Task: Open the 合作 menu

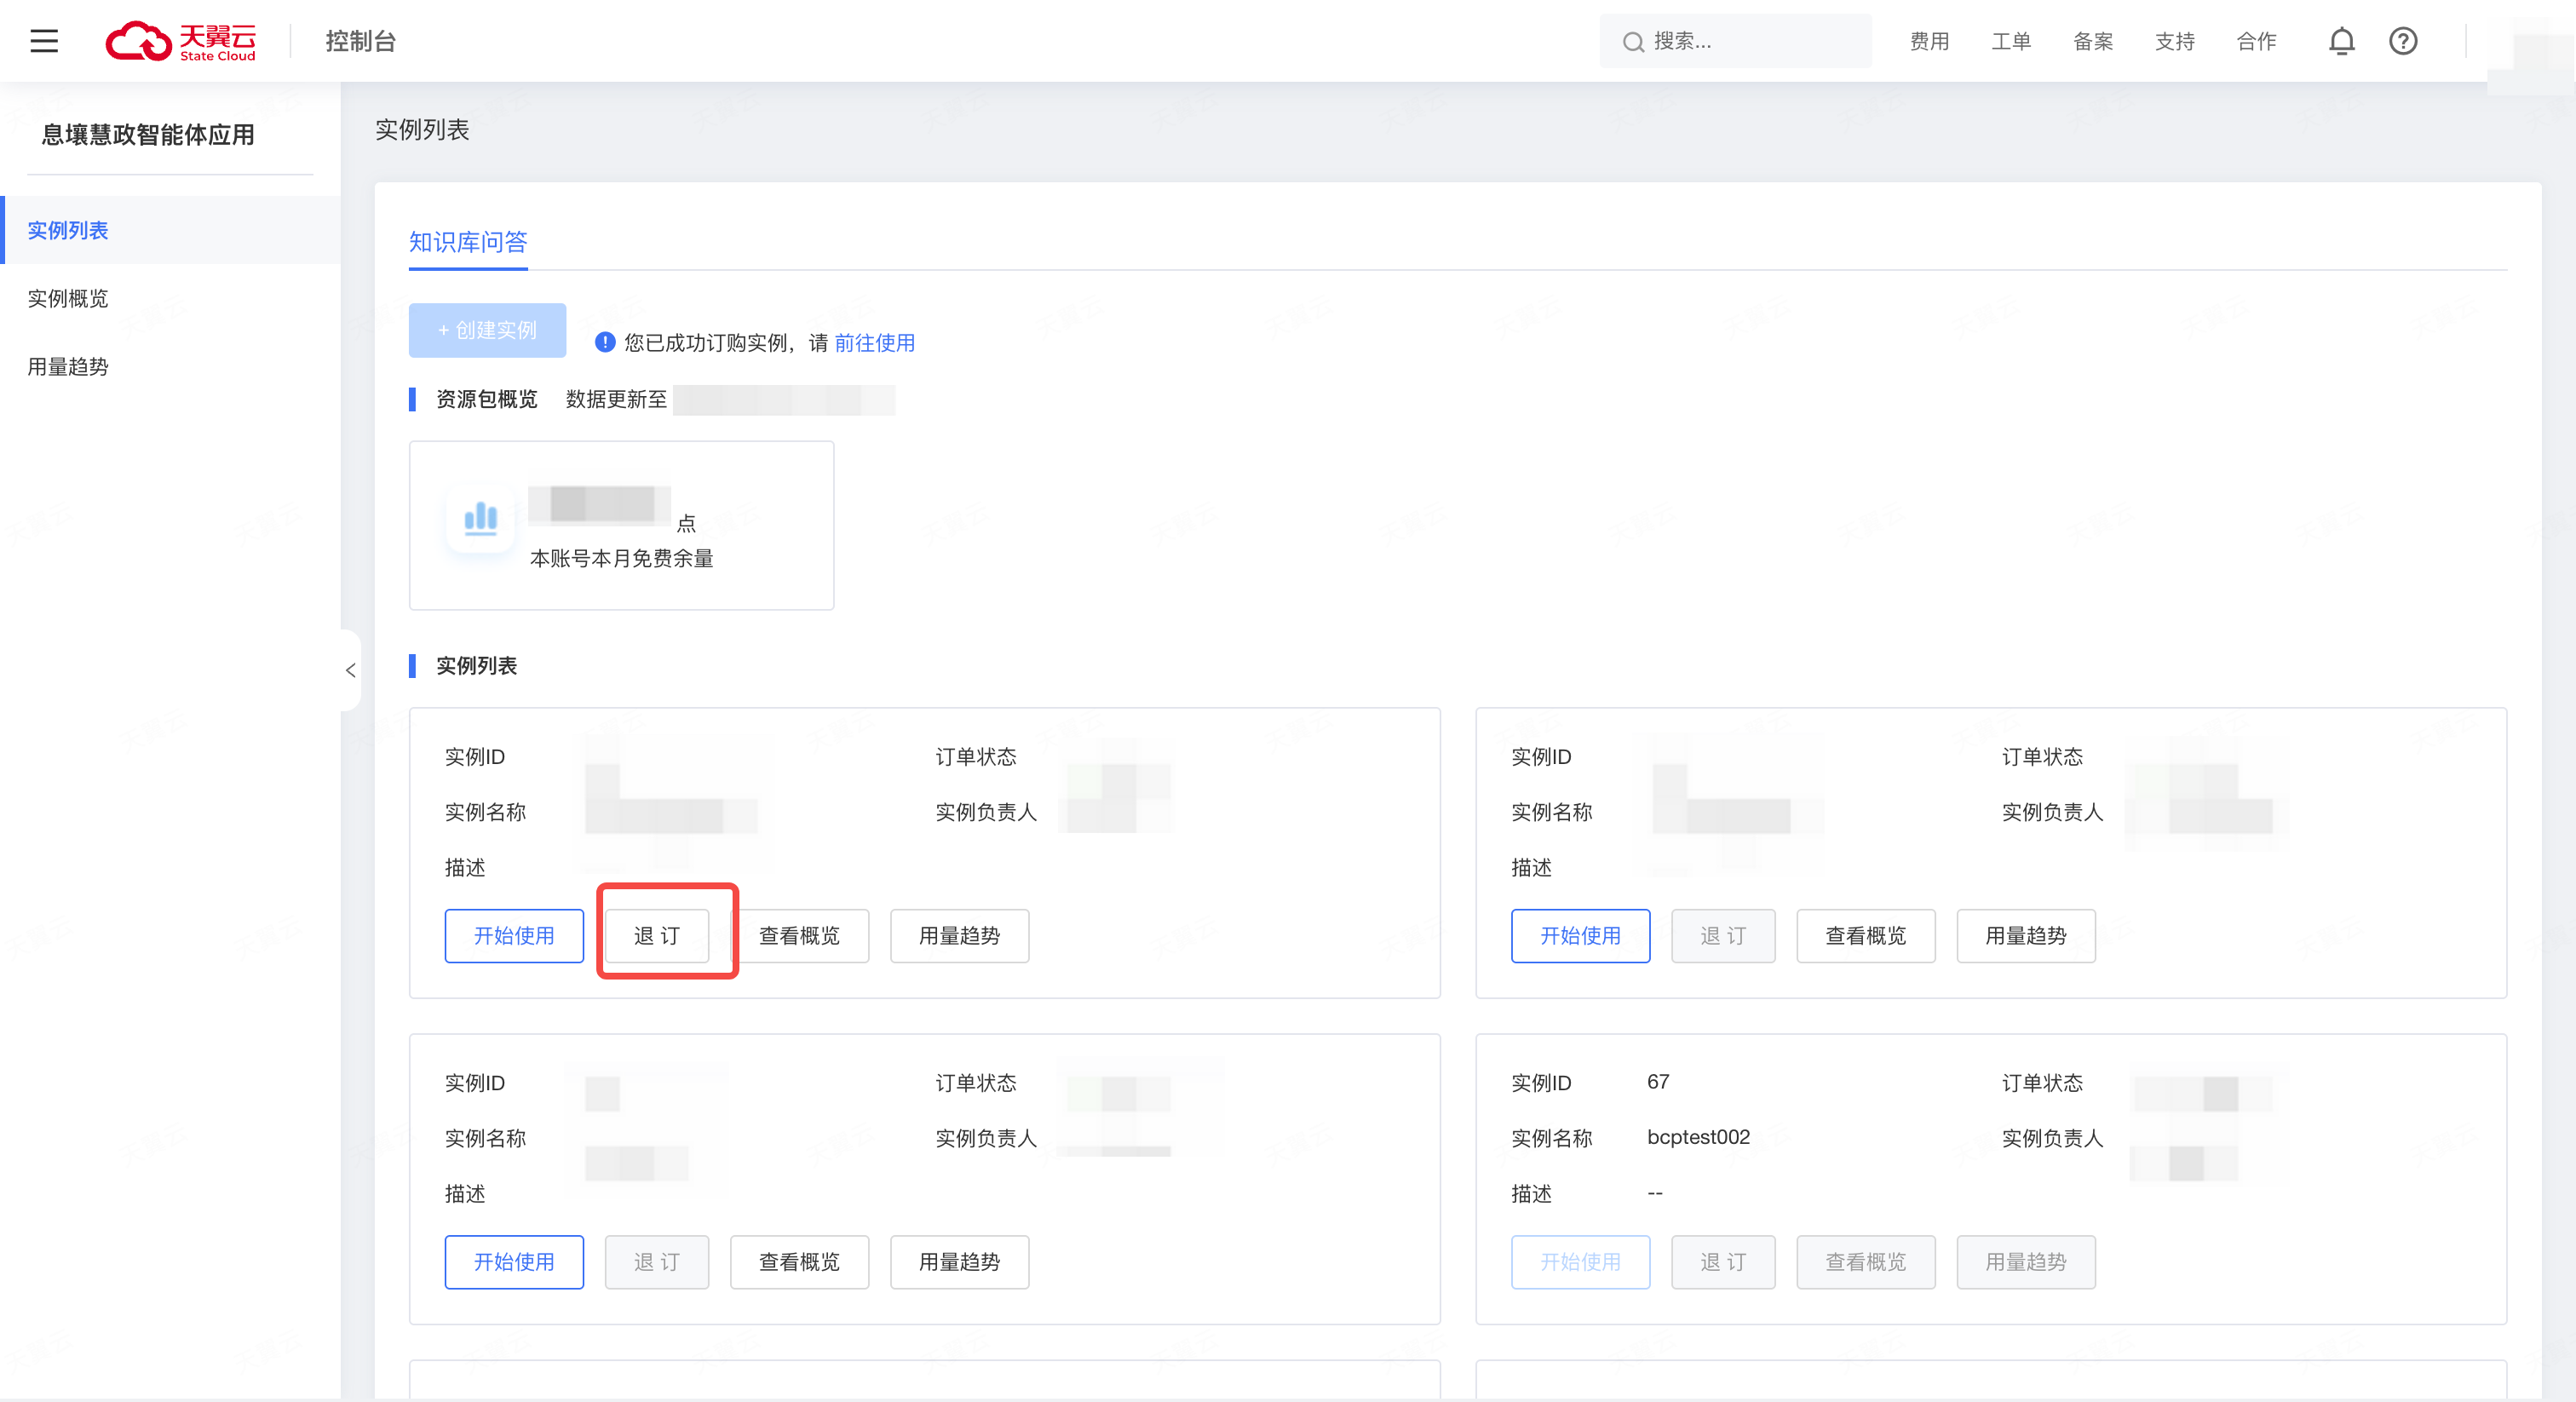Action: tap(2257, 41)
